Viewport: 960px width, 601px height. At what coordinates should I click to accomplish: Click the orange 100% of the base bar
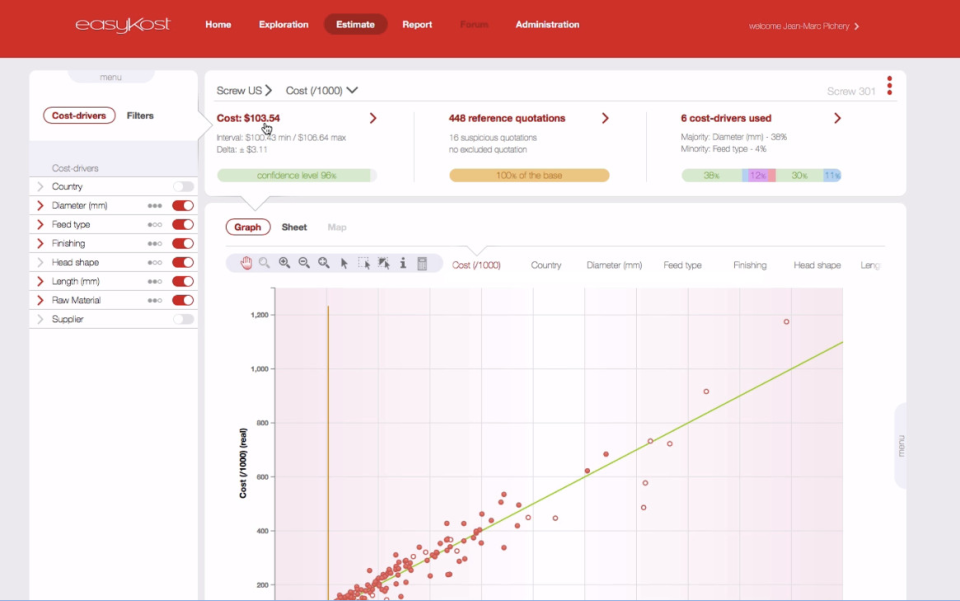tap(530, 174)
